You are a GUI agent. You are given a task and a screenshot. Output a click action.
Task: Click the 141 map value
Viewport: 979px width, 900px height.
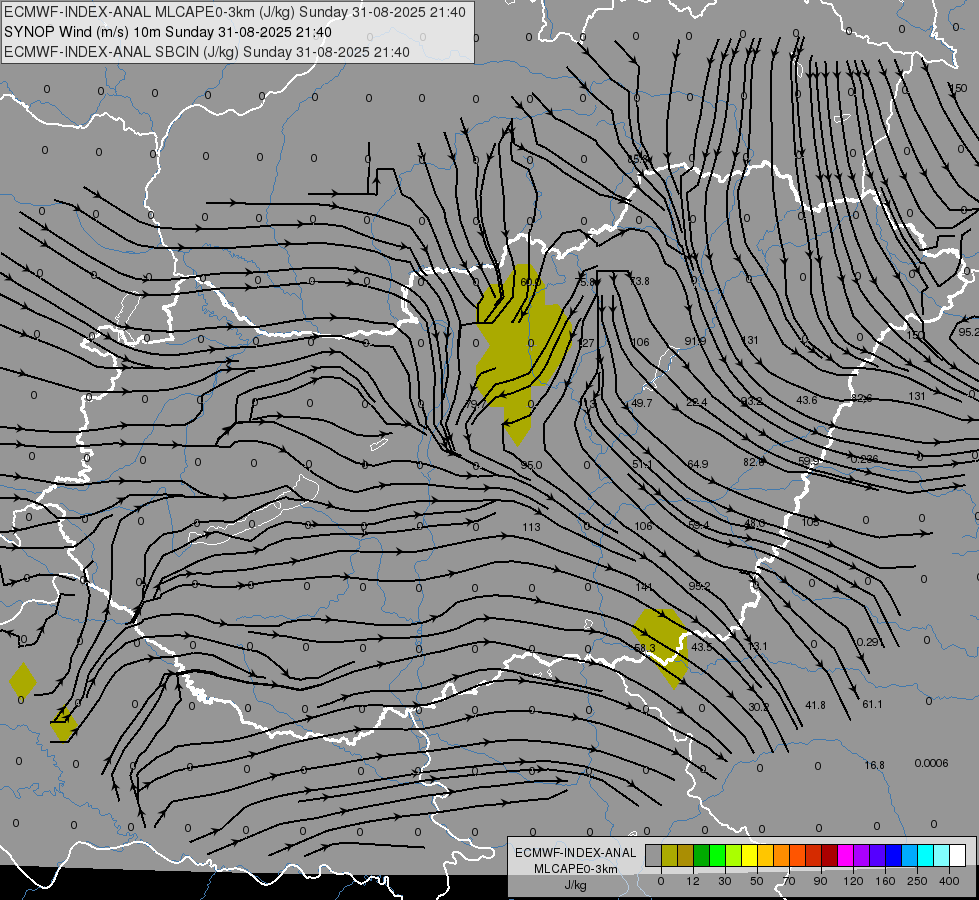point(644,587)
